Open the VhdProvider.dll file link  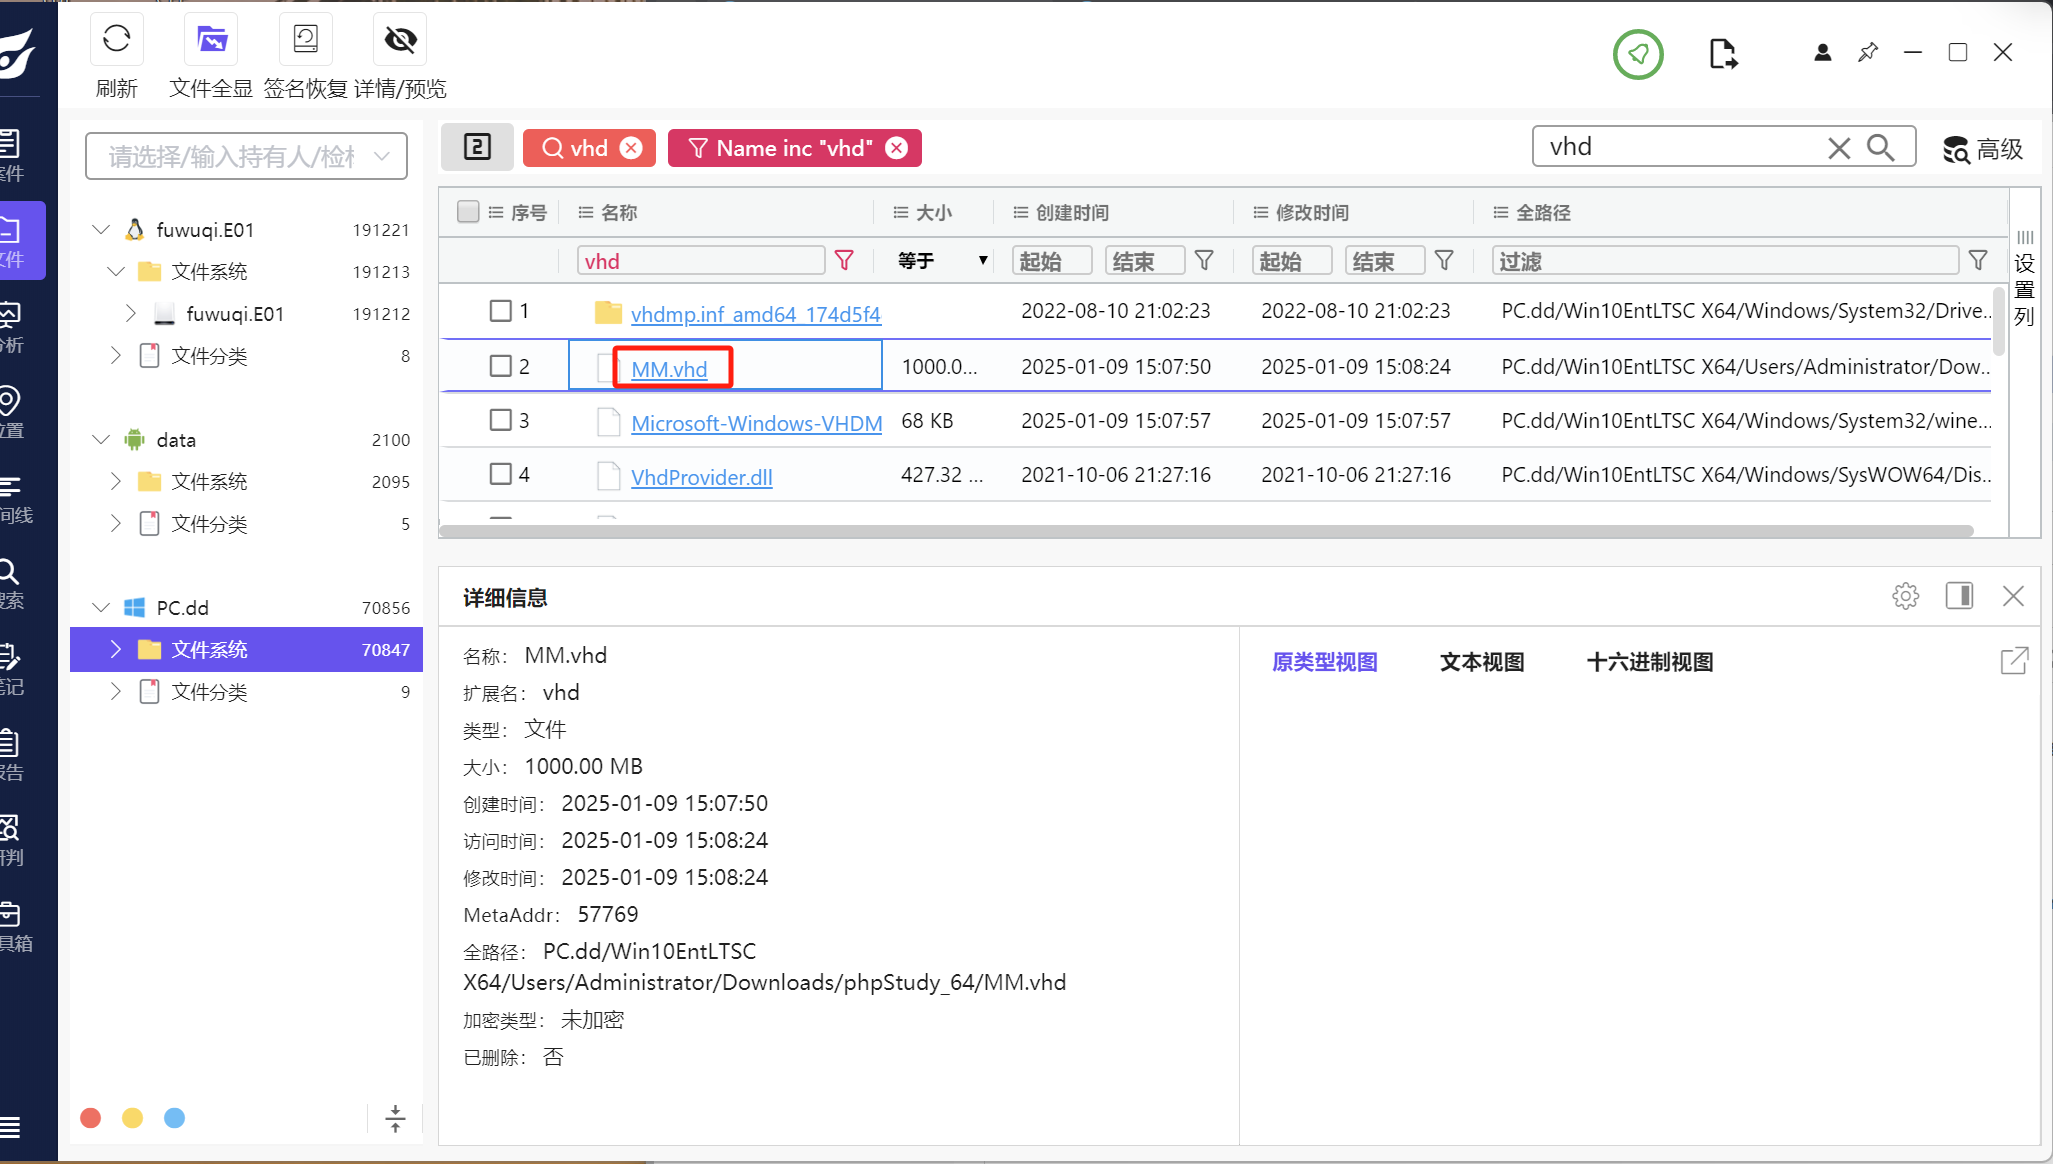click(x=701, y=477)
